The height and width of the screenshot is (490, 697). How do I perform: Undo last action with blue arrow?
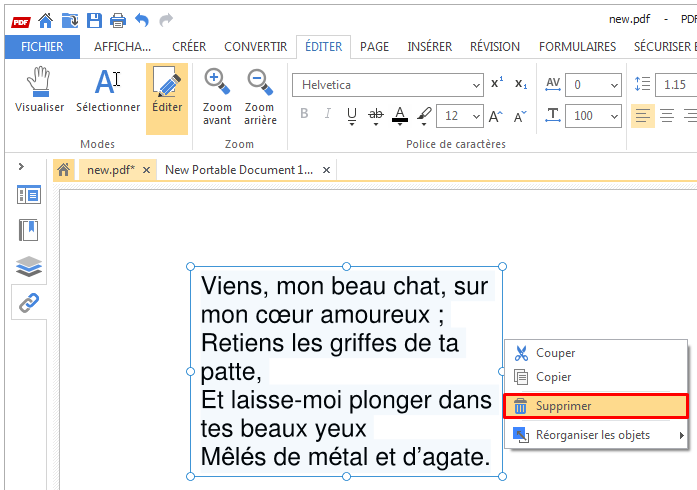pos(142,20)
